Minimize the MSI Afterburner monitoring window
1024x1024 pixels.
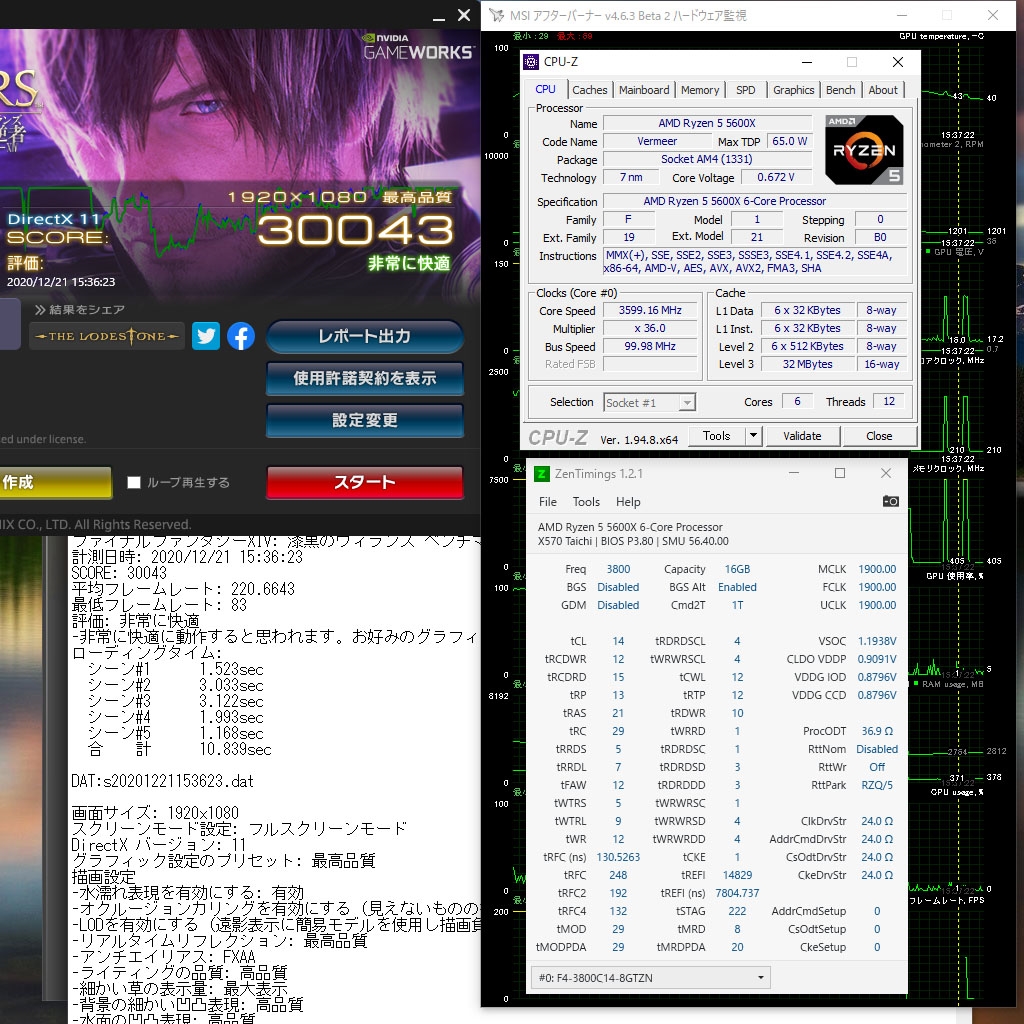(902, 15)
